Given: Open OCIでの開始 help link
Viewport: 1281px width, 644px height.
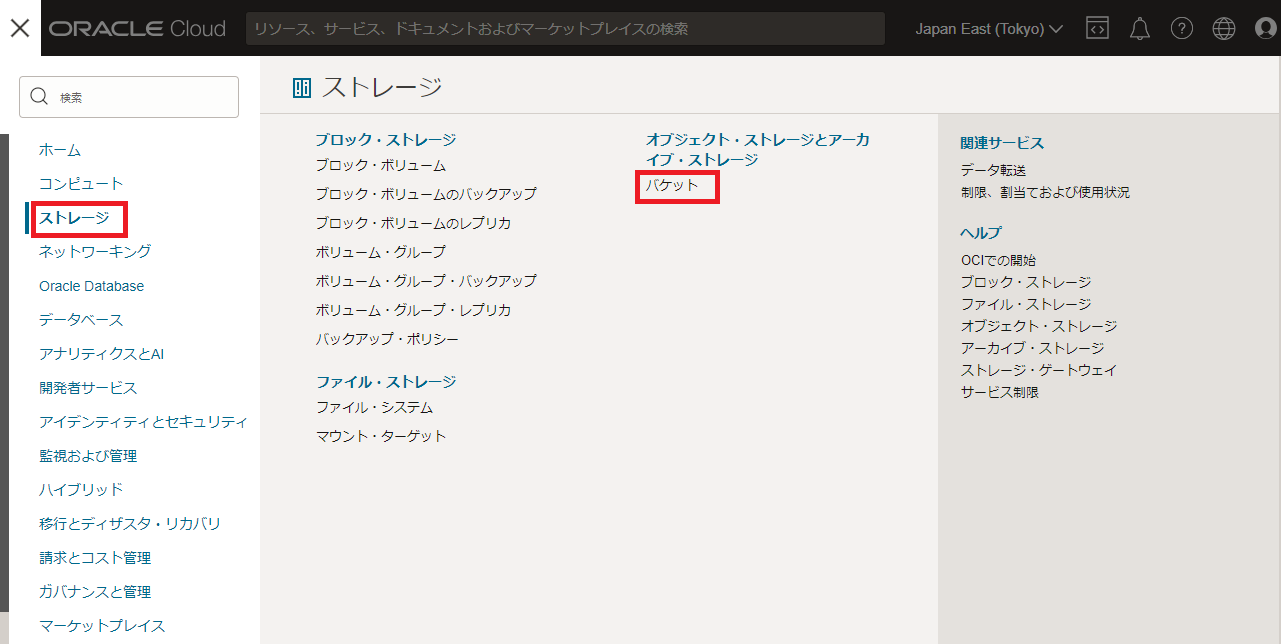Looking at the screenshot, I should 998,260.
